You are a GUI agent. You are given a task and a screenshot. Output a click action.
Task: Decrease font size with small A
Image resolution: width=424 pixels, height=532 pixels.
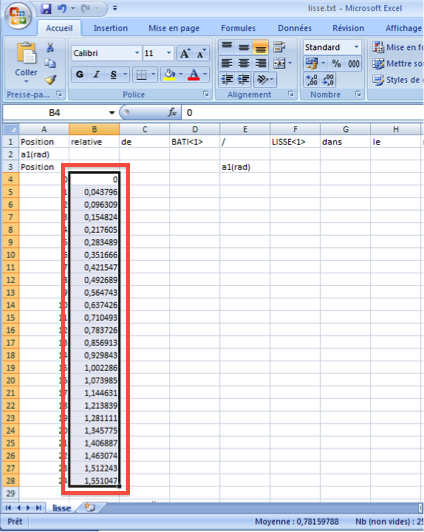click(201, 53)
